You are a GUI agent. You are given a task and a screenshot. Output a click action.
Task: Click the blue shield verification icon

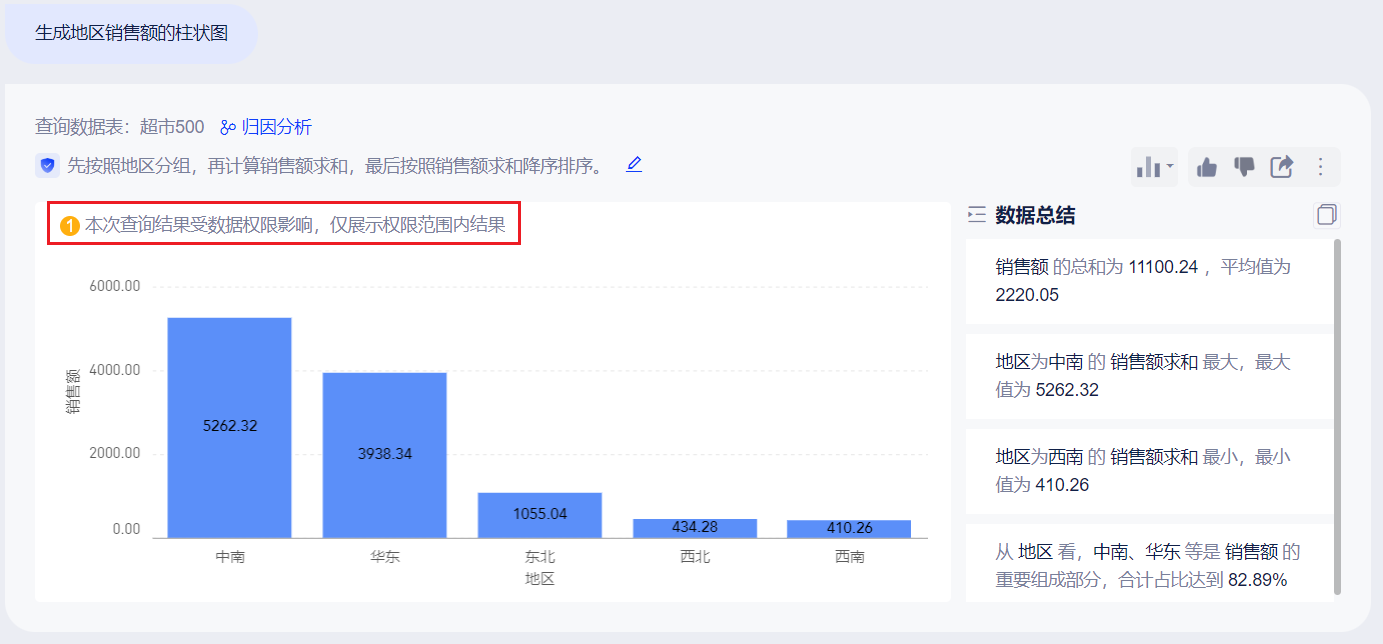tap(47, 166)
